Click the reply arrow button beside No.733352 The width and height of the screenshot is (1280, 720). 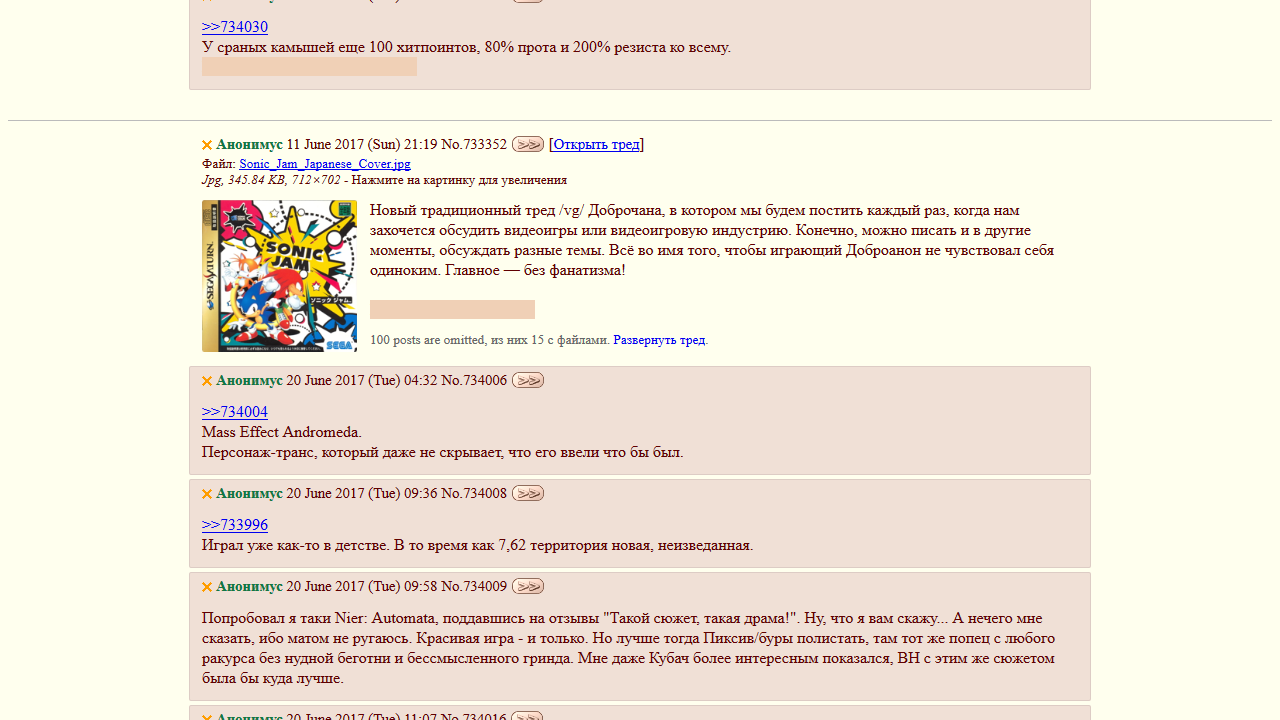click(528, 144)
